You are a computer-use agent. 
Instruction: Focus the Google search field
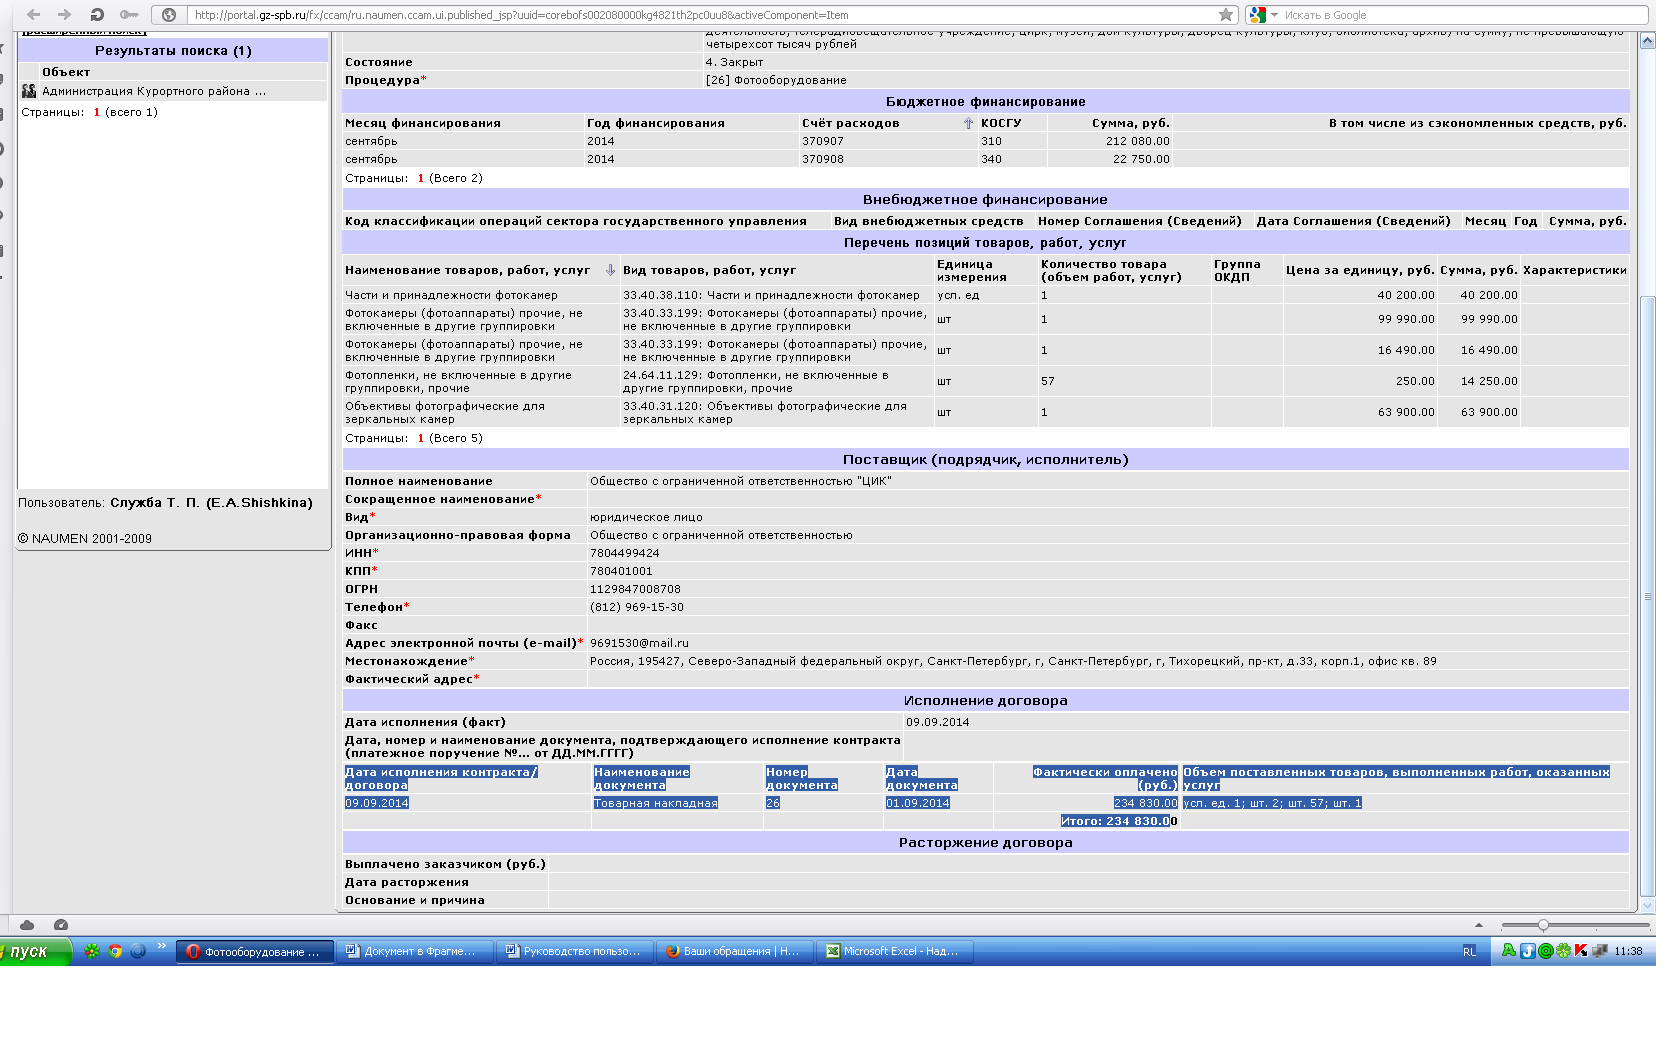(1463, 15)
